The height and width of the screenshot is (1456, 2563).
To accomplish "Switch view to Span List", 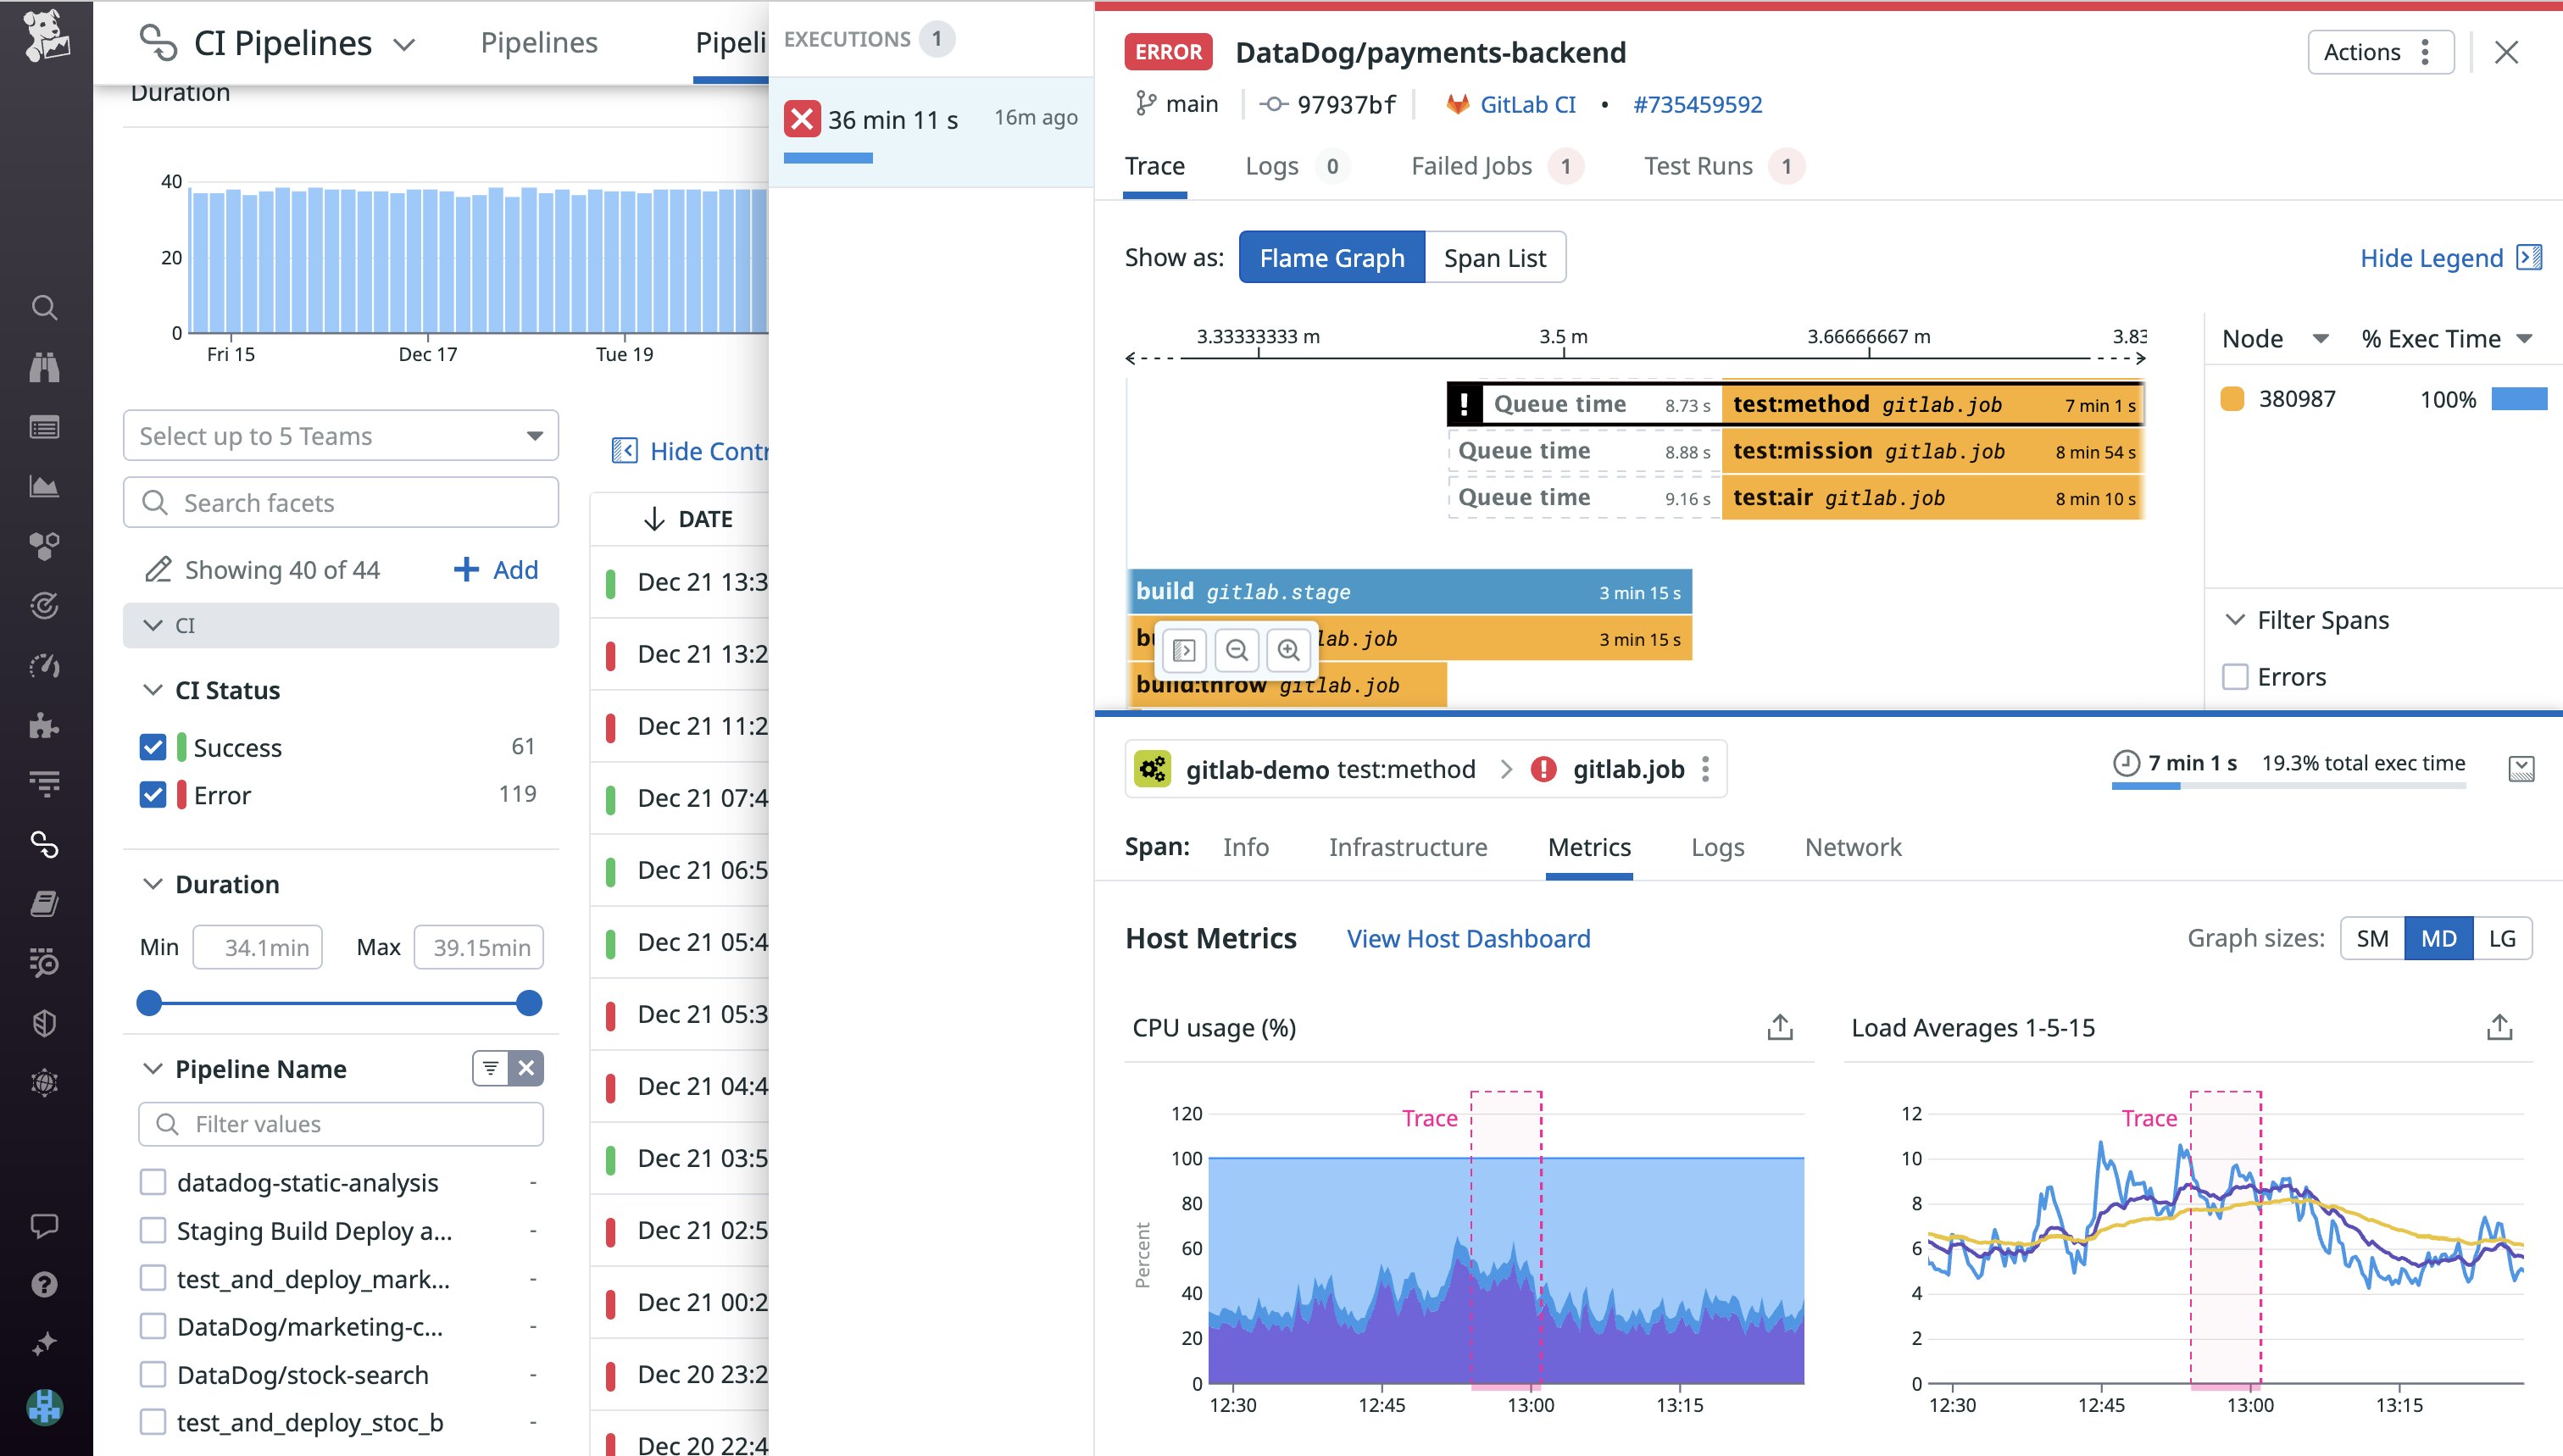I will (1494, 258).
